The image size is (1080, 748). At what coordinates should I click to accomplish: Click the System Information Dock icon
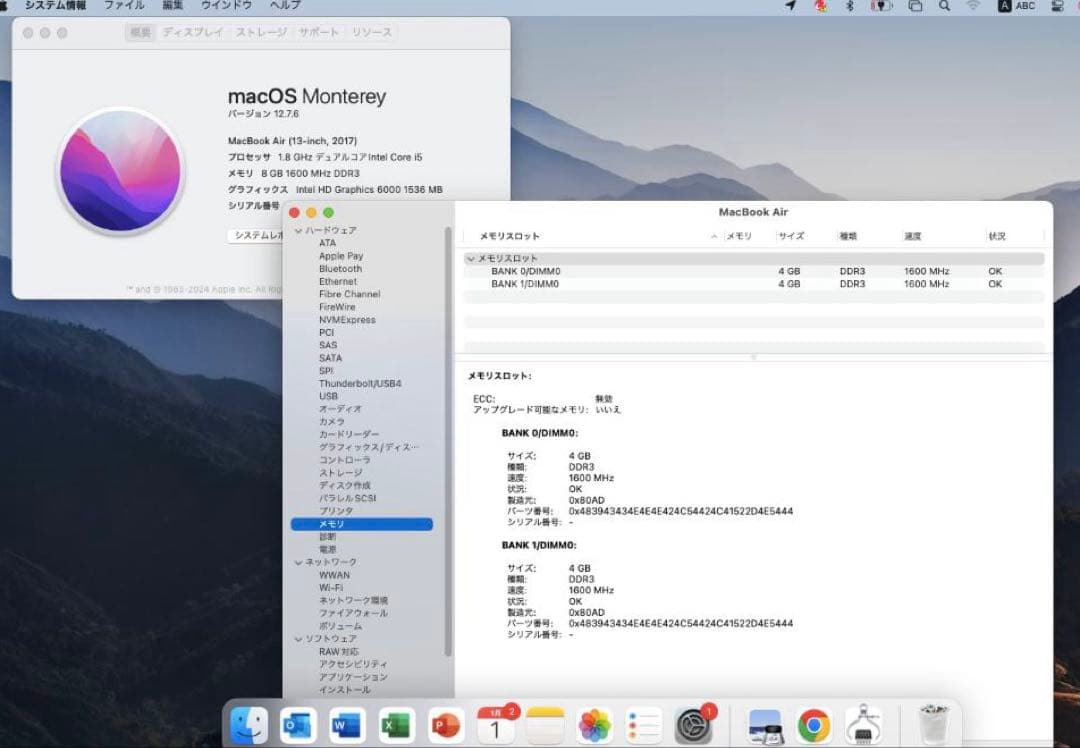click(x=863, y=725)
